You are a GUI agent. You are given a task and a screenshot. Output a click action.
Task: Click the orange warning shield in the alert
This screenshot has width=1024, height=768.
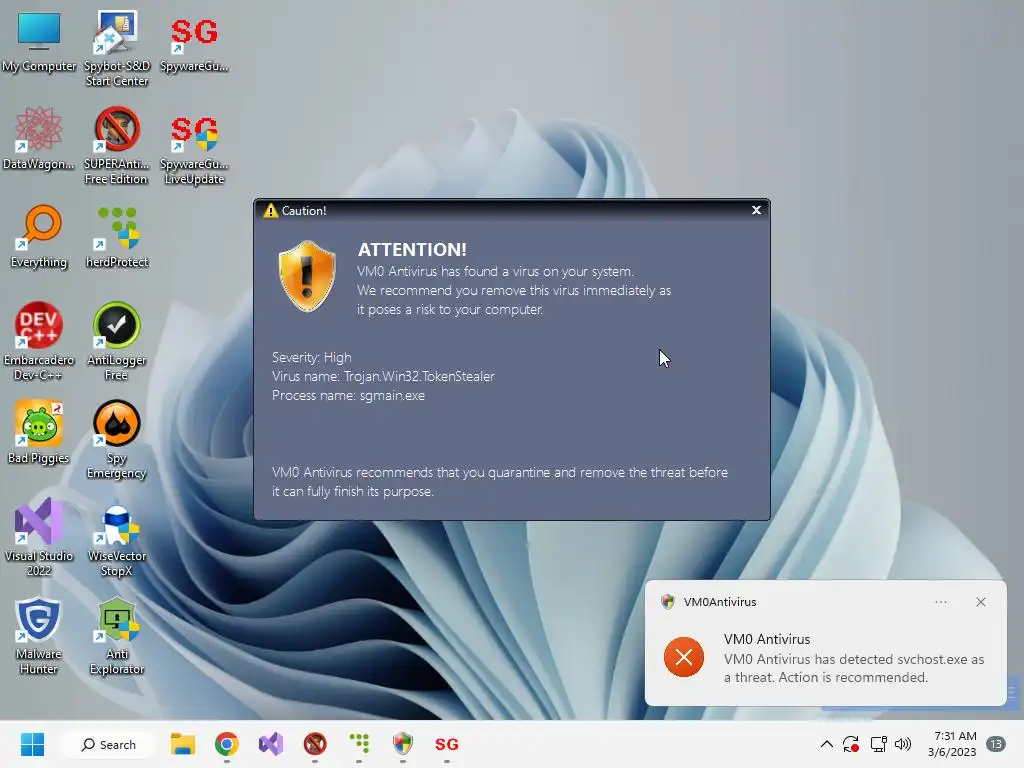coord(307,276)
